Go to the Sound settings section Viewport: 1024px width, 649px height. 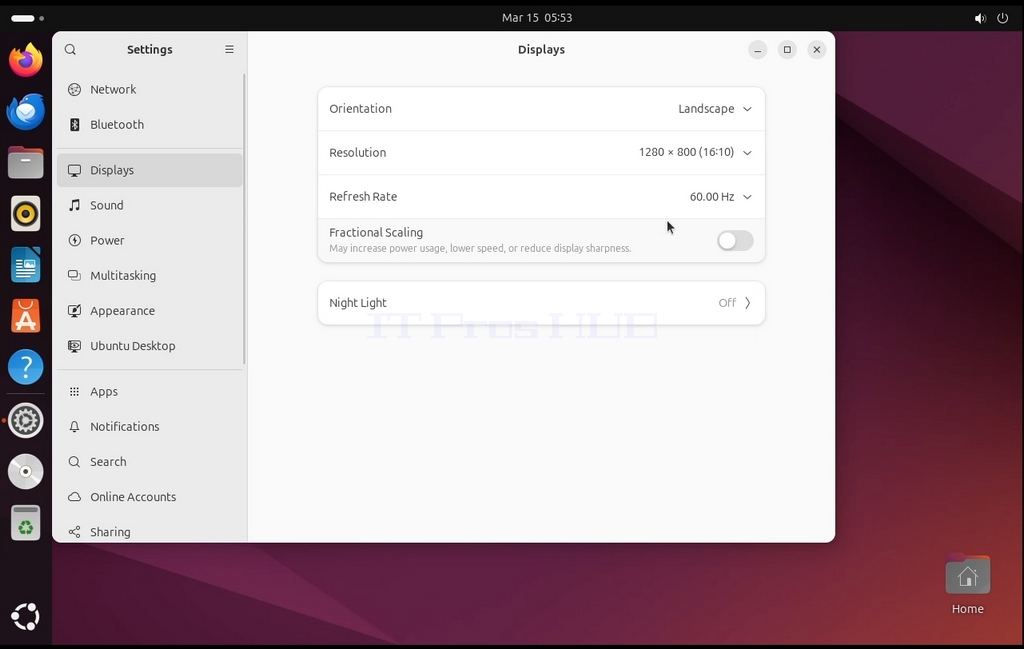point(150,205)
